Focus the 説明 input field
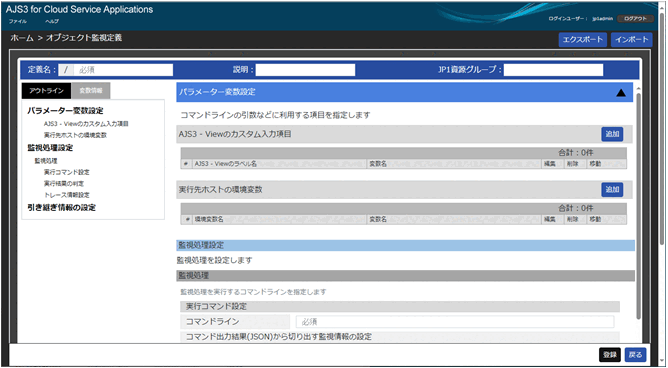668x368 pixels. pos(305,70)
